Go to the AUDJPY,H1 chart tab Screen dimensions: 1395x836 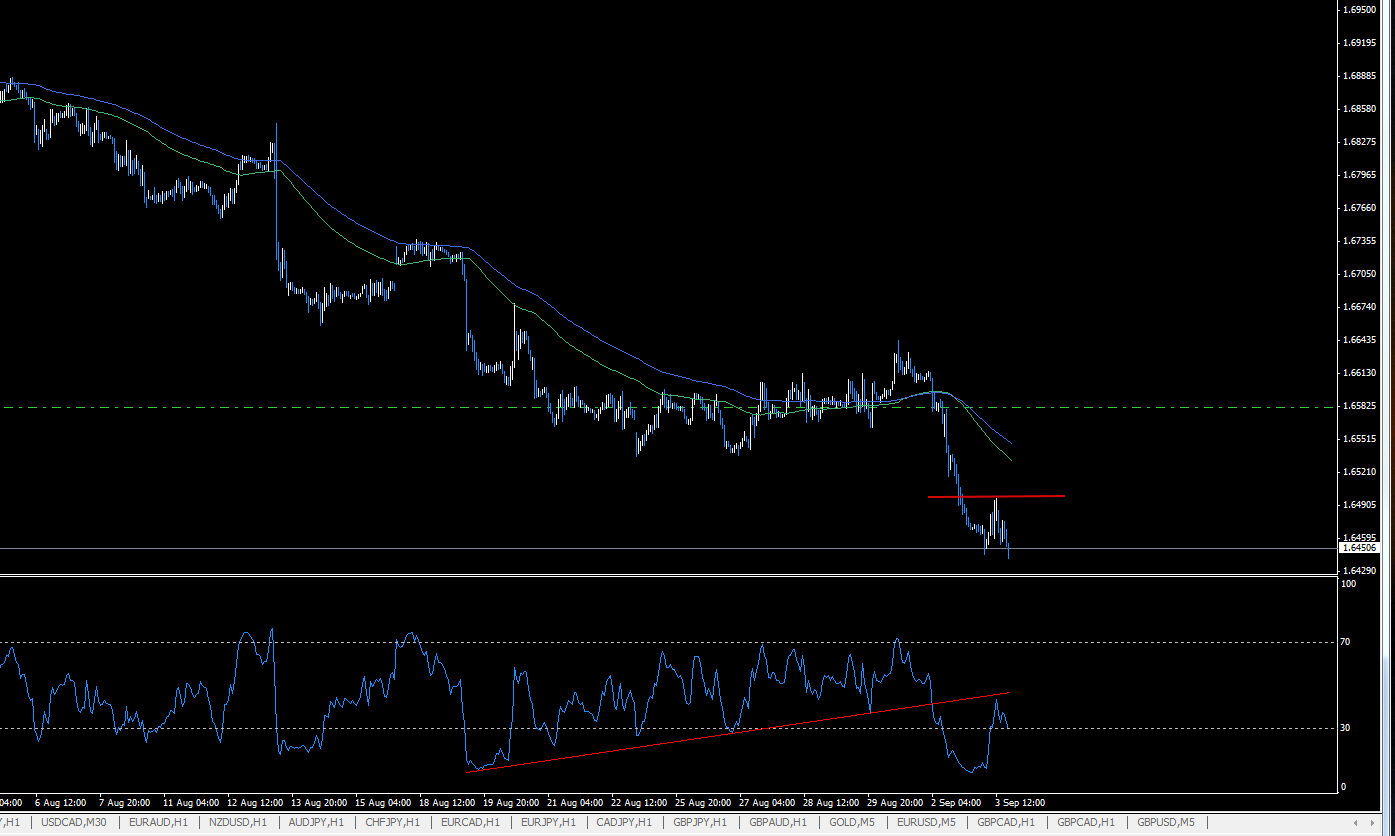point(315,822)
